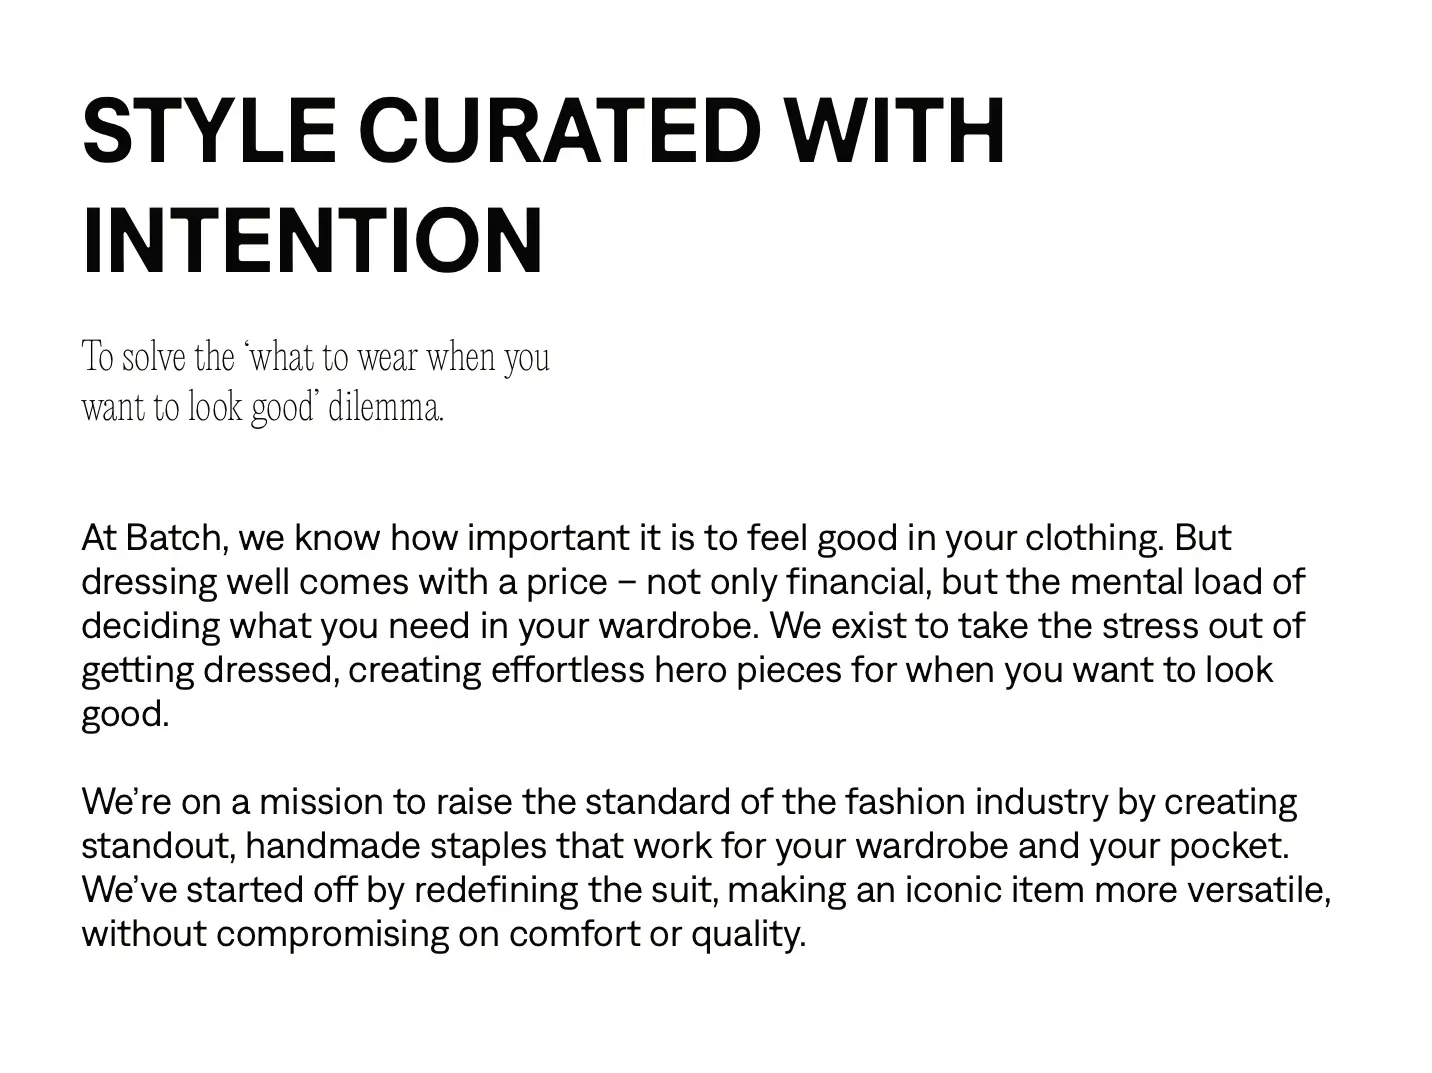Click the word INTENTION in the heading
This screenshot has height=1073, width=1432.
tap(312, 241)
